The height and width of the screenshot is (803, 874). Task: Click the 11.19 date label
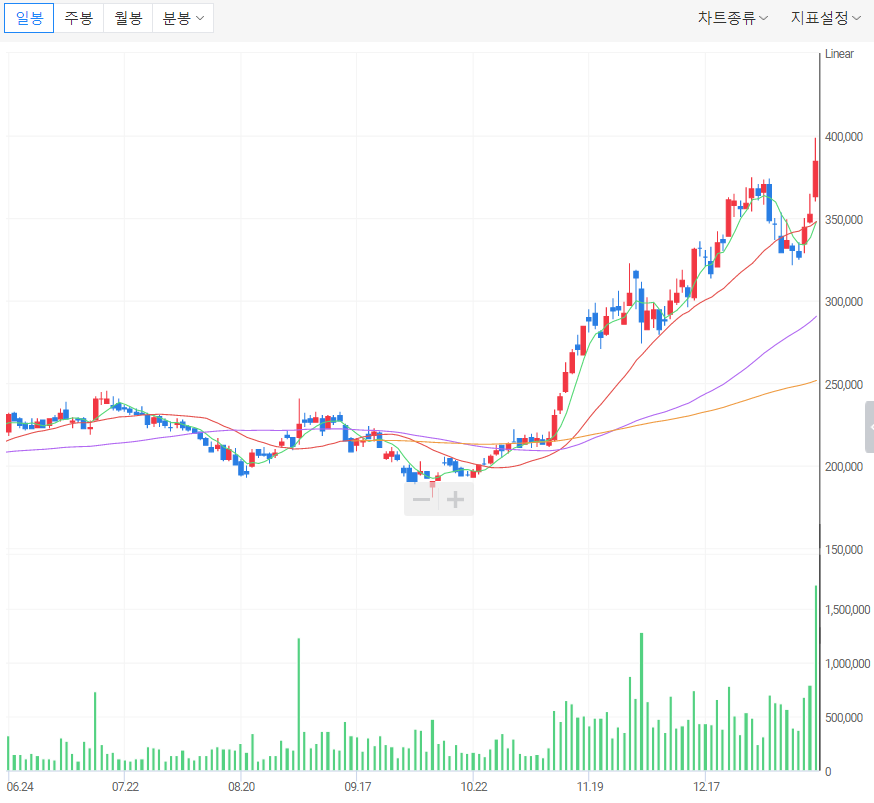point(590,787)
